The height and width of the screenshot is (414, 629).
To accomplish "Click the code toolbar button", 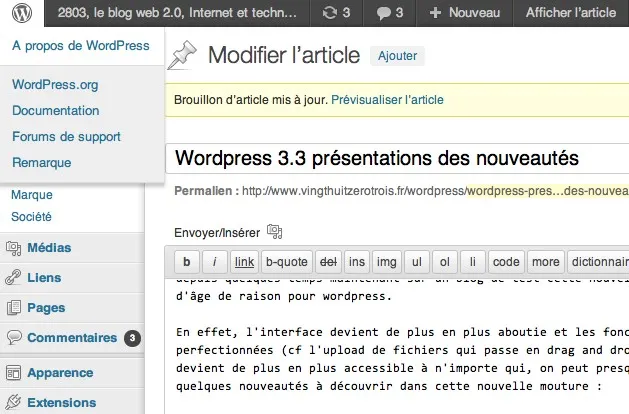I will tap(506, 262).
